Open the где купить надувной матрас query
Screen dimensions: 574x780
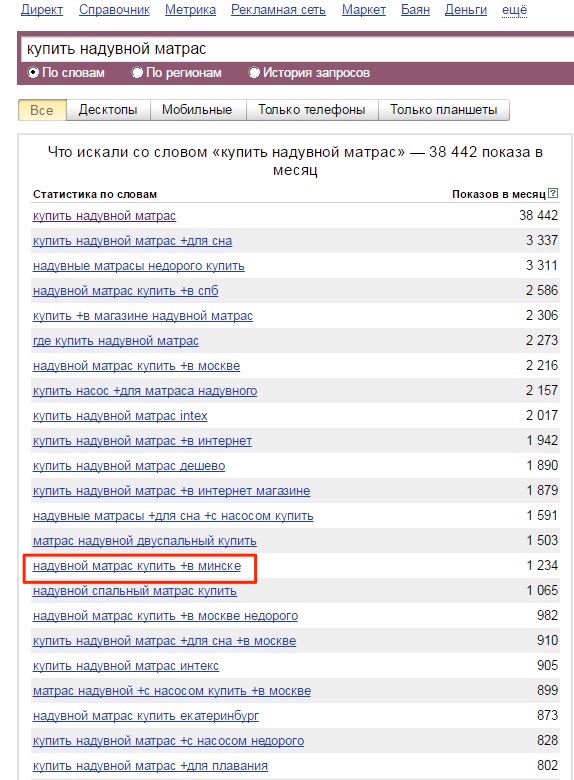115,341
